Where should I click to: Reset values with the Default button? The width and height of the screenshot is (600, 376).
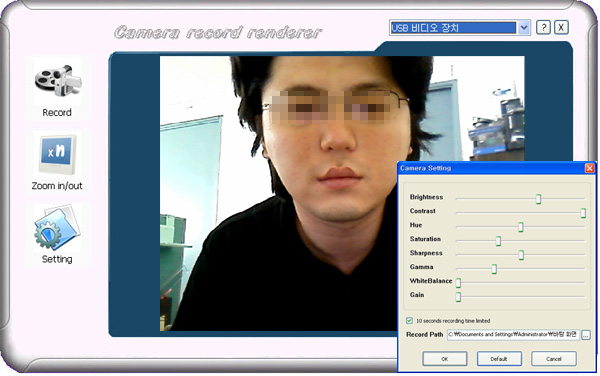pyautogui.click(x=499, y=359)
